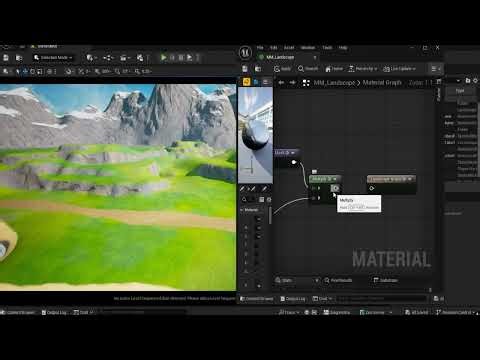Image resolution: width=480 pixels, height=360 pixels.
Task: Save the level with the main editor save icon
Action: pyautogui.click(x=6, y=58)
